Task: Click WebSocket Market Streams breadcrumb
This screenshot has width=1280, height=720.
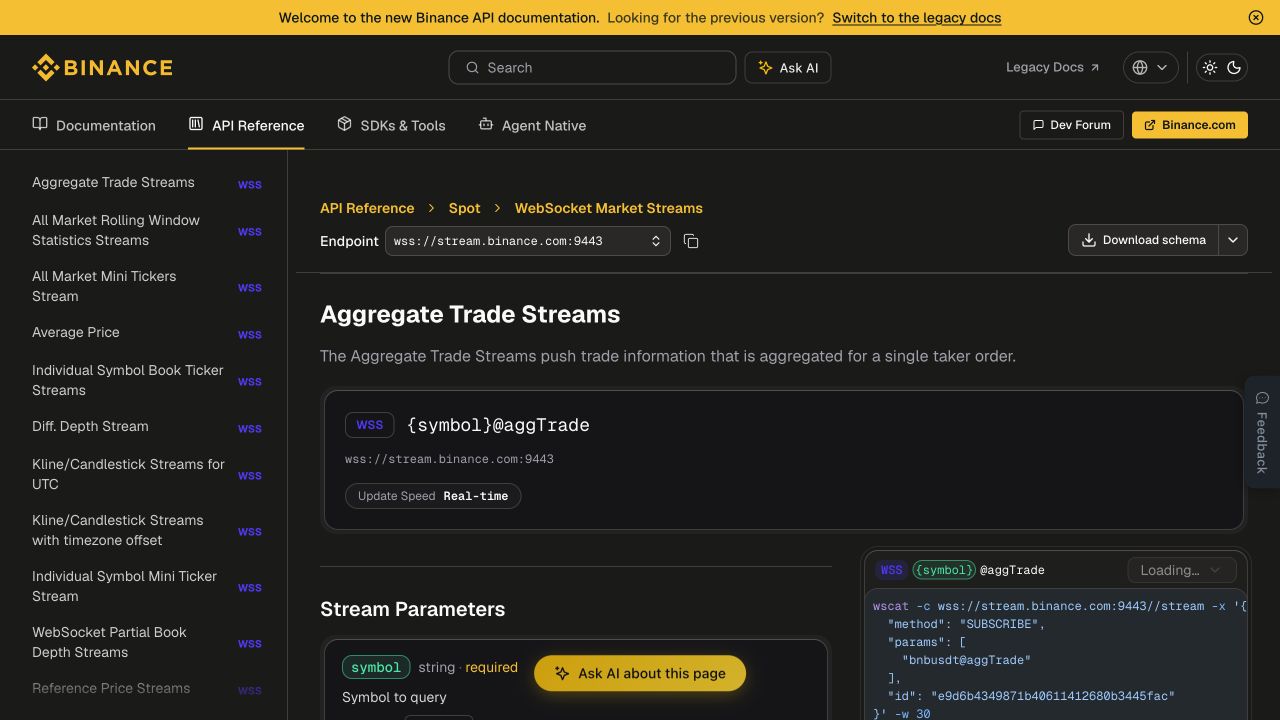Action: pos(608,208)
